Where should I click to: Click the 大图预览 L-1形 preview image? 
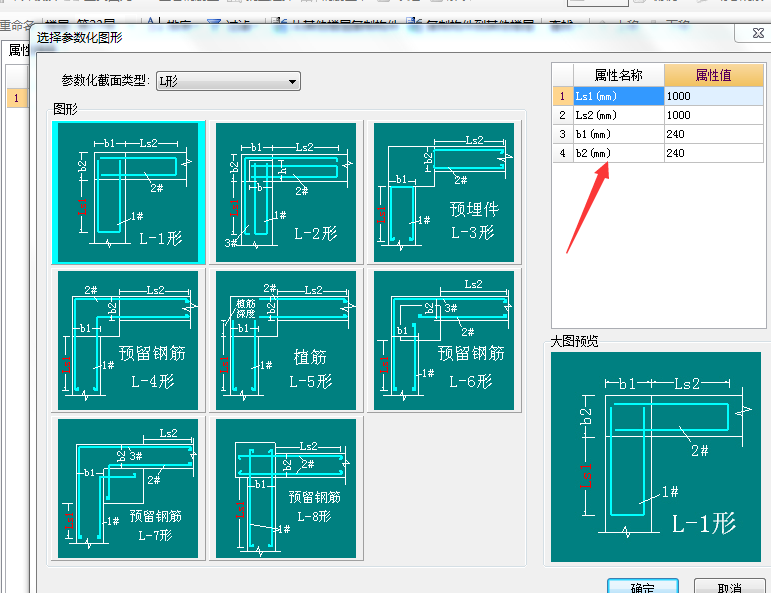pyautogui.click(x=655, y=457)
